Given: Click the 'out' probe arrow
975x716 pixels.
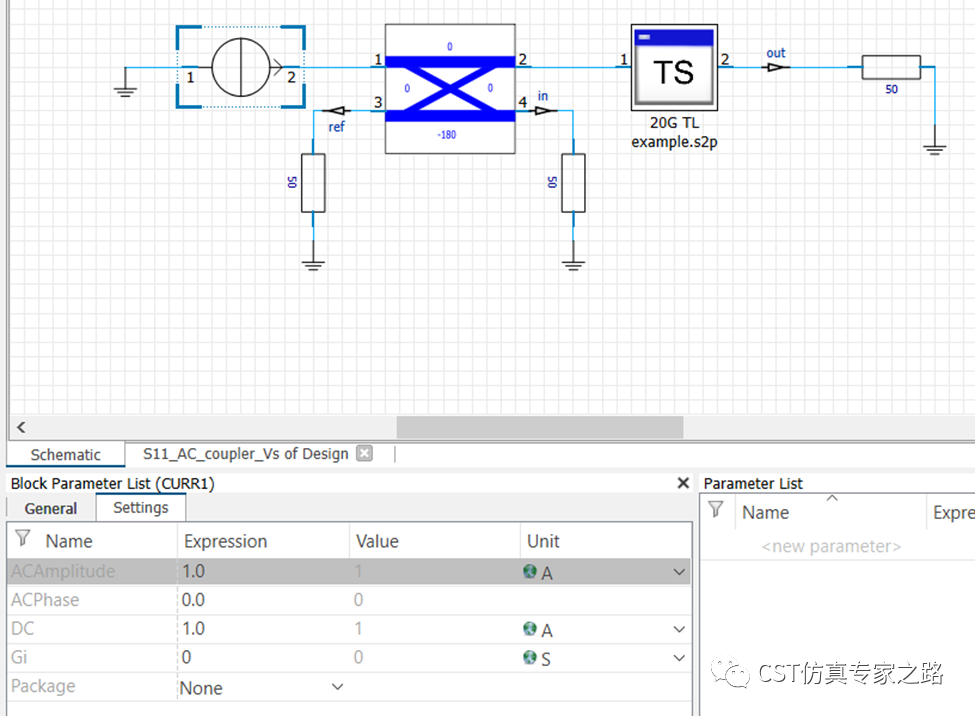Looking at the screenshot, I should click(777, 67).
